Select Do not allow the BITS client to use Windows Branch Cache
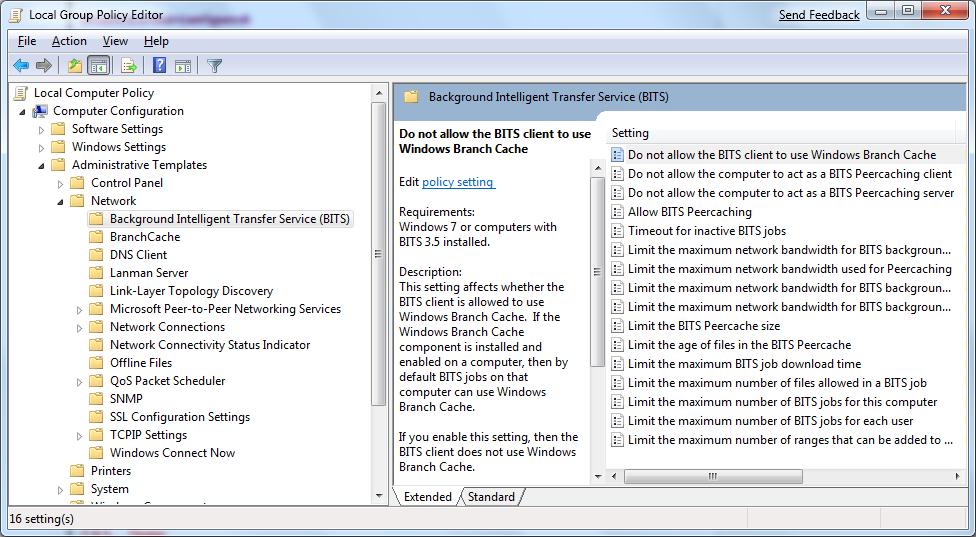This screenshot has height=537, width=976. click(x=782, y=155)
